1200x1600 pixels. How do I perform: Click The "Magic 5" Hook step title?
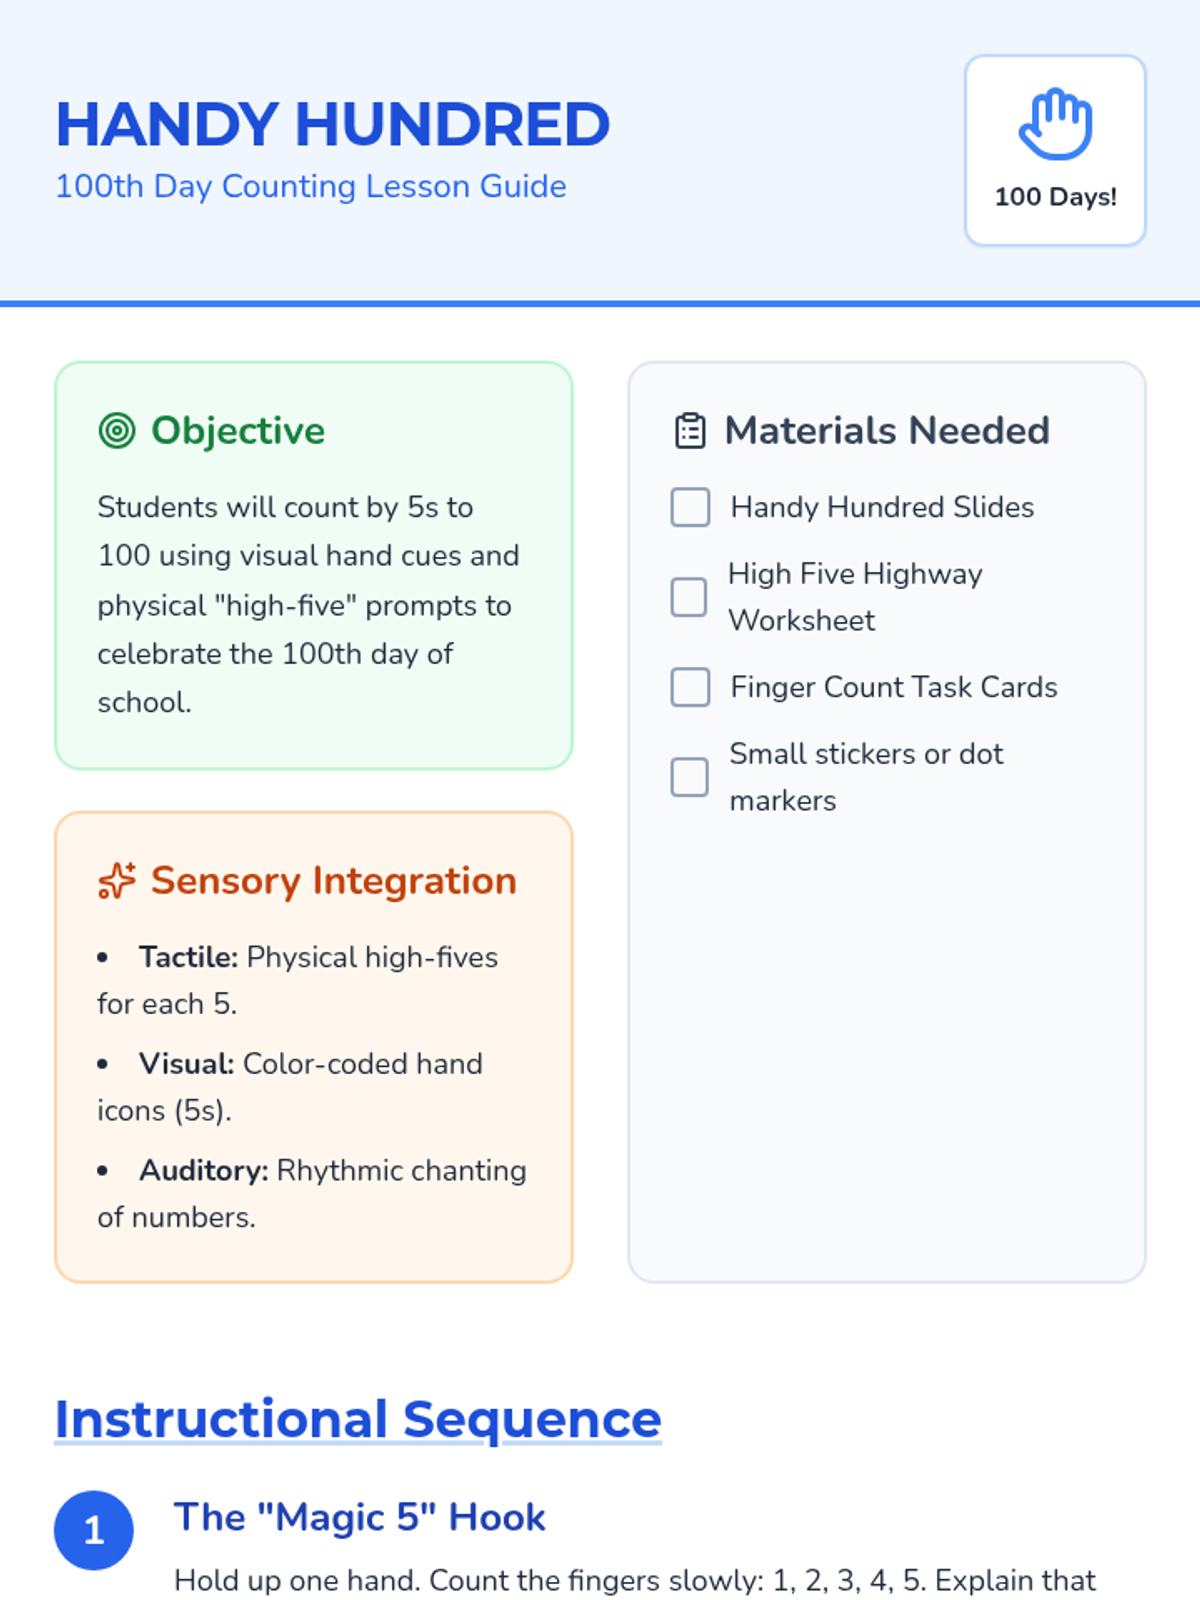pos(360,1517)
